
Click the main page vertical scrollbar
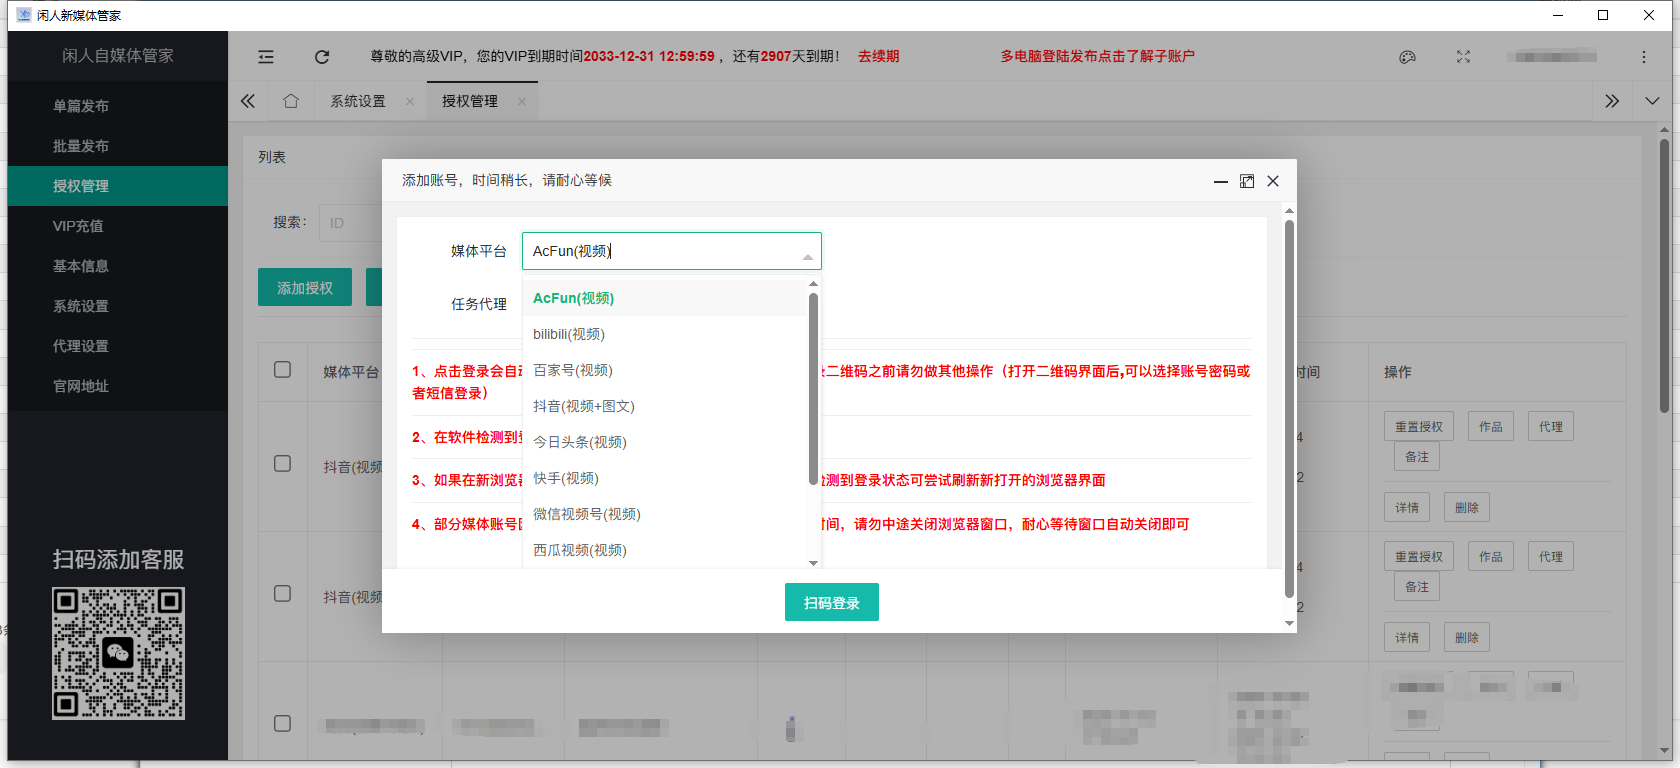tap(1664, 275)
